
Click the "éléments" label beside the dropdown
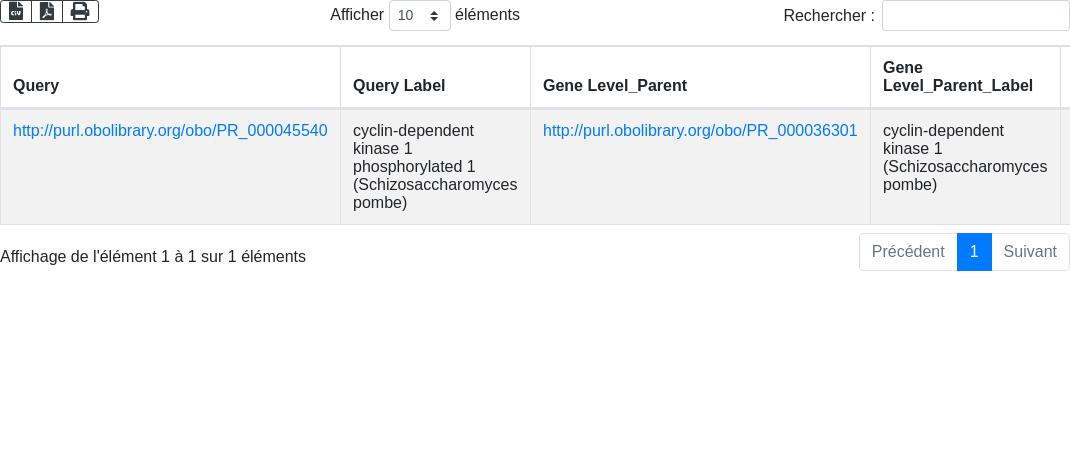(x=487, y=15)
